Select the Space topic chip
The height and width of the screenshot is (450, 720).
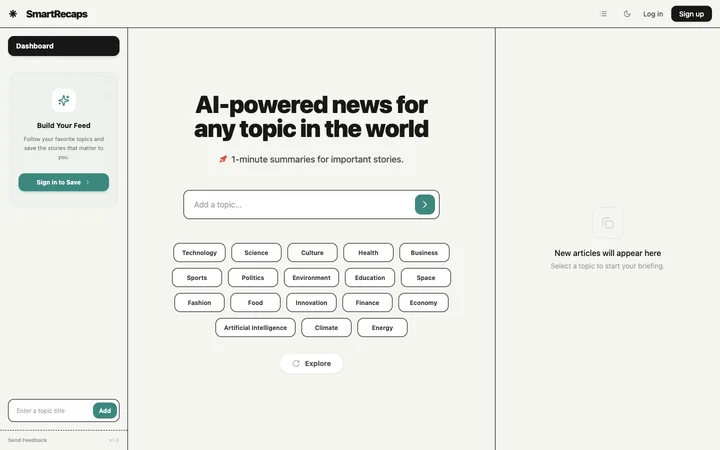(426, 278)
